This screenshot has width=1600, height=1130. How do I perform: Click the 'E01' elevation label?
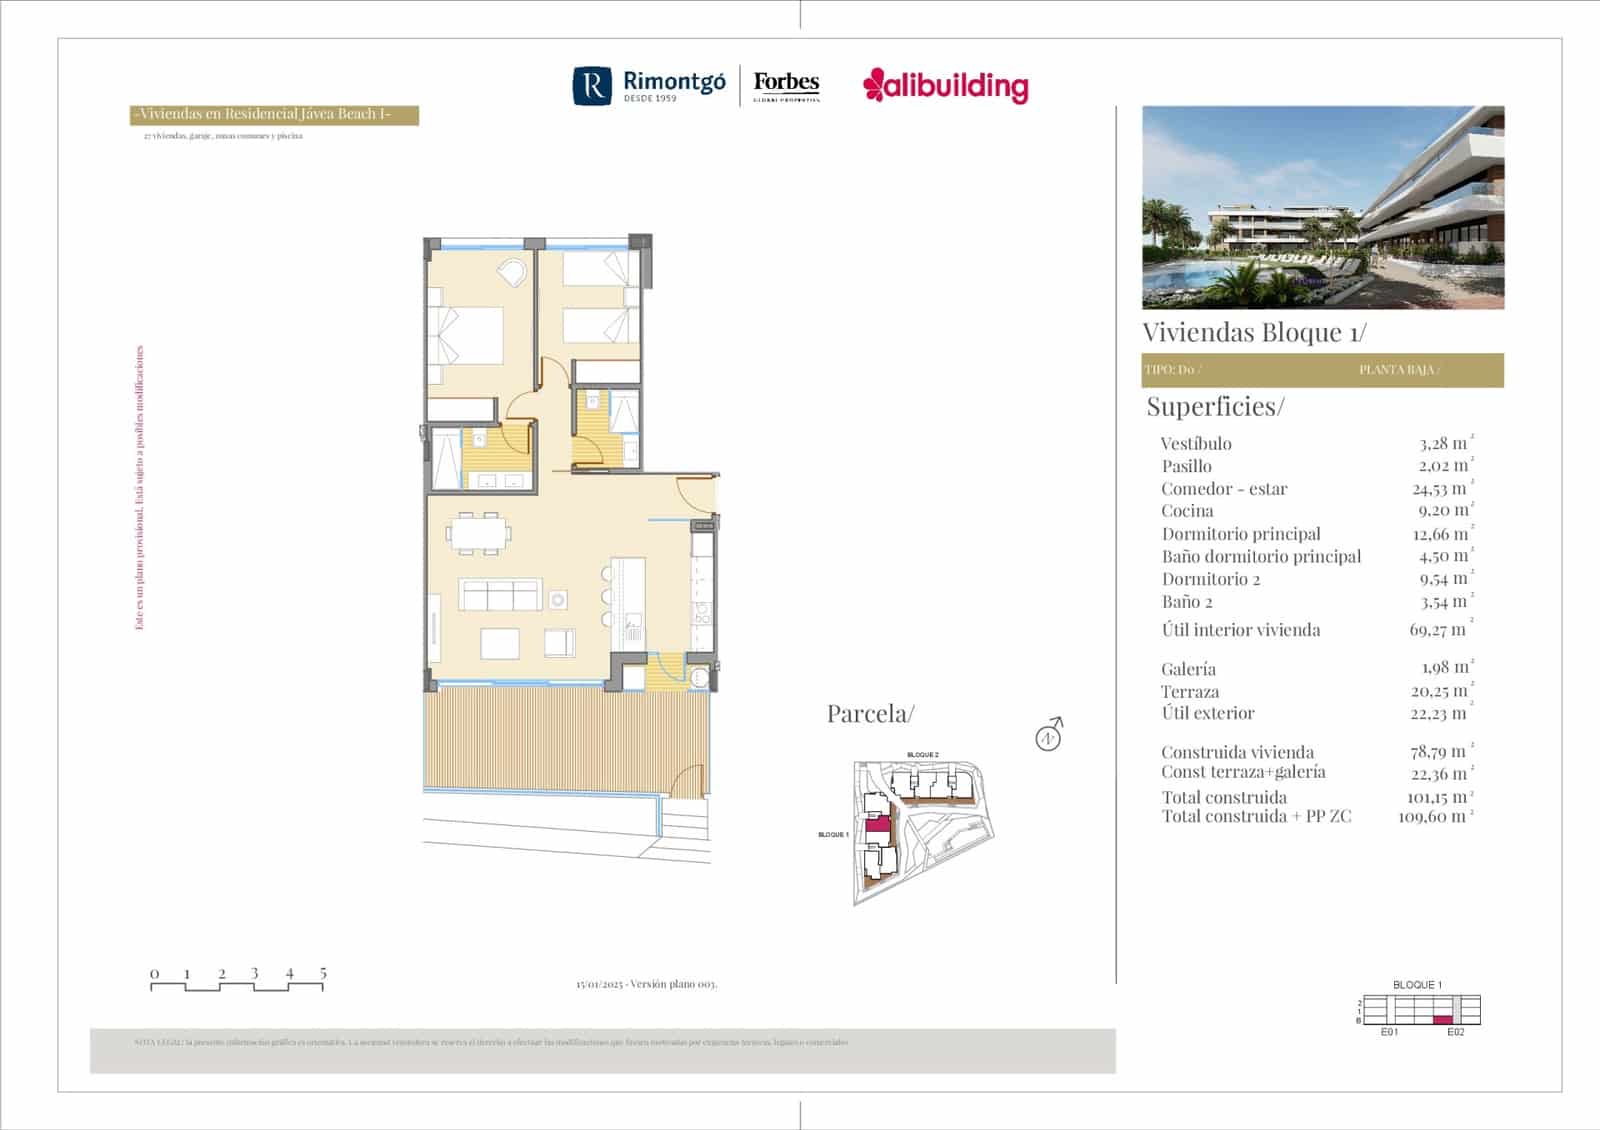pos(1389,1032)
